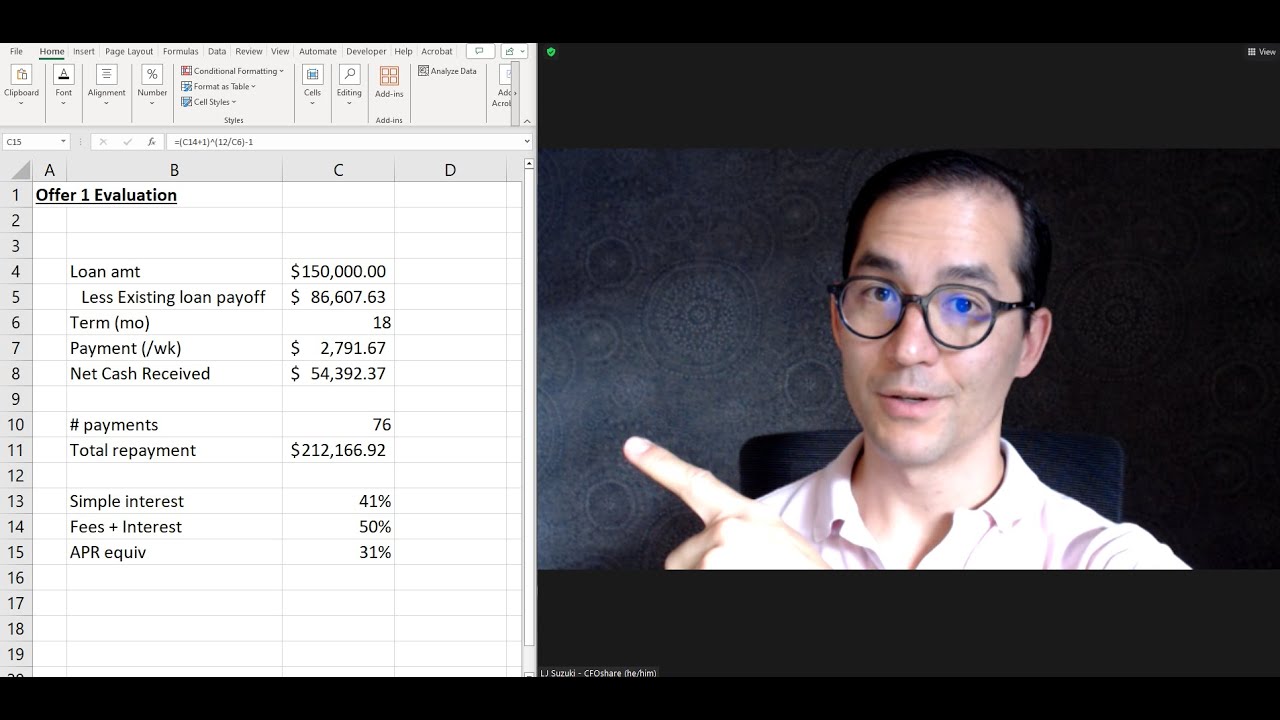Viewport: 1280px width, 720px height.
Task: Select the Payment (/wk) label cell
Action: (174, 348)
